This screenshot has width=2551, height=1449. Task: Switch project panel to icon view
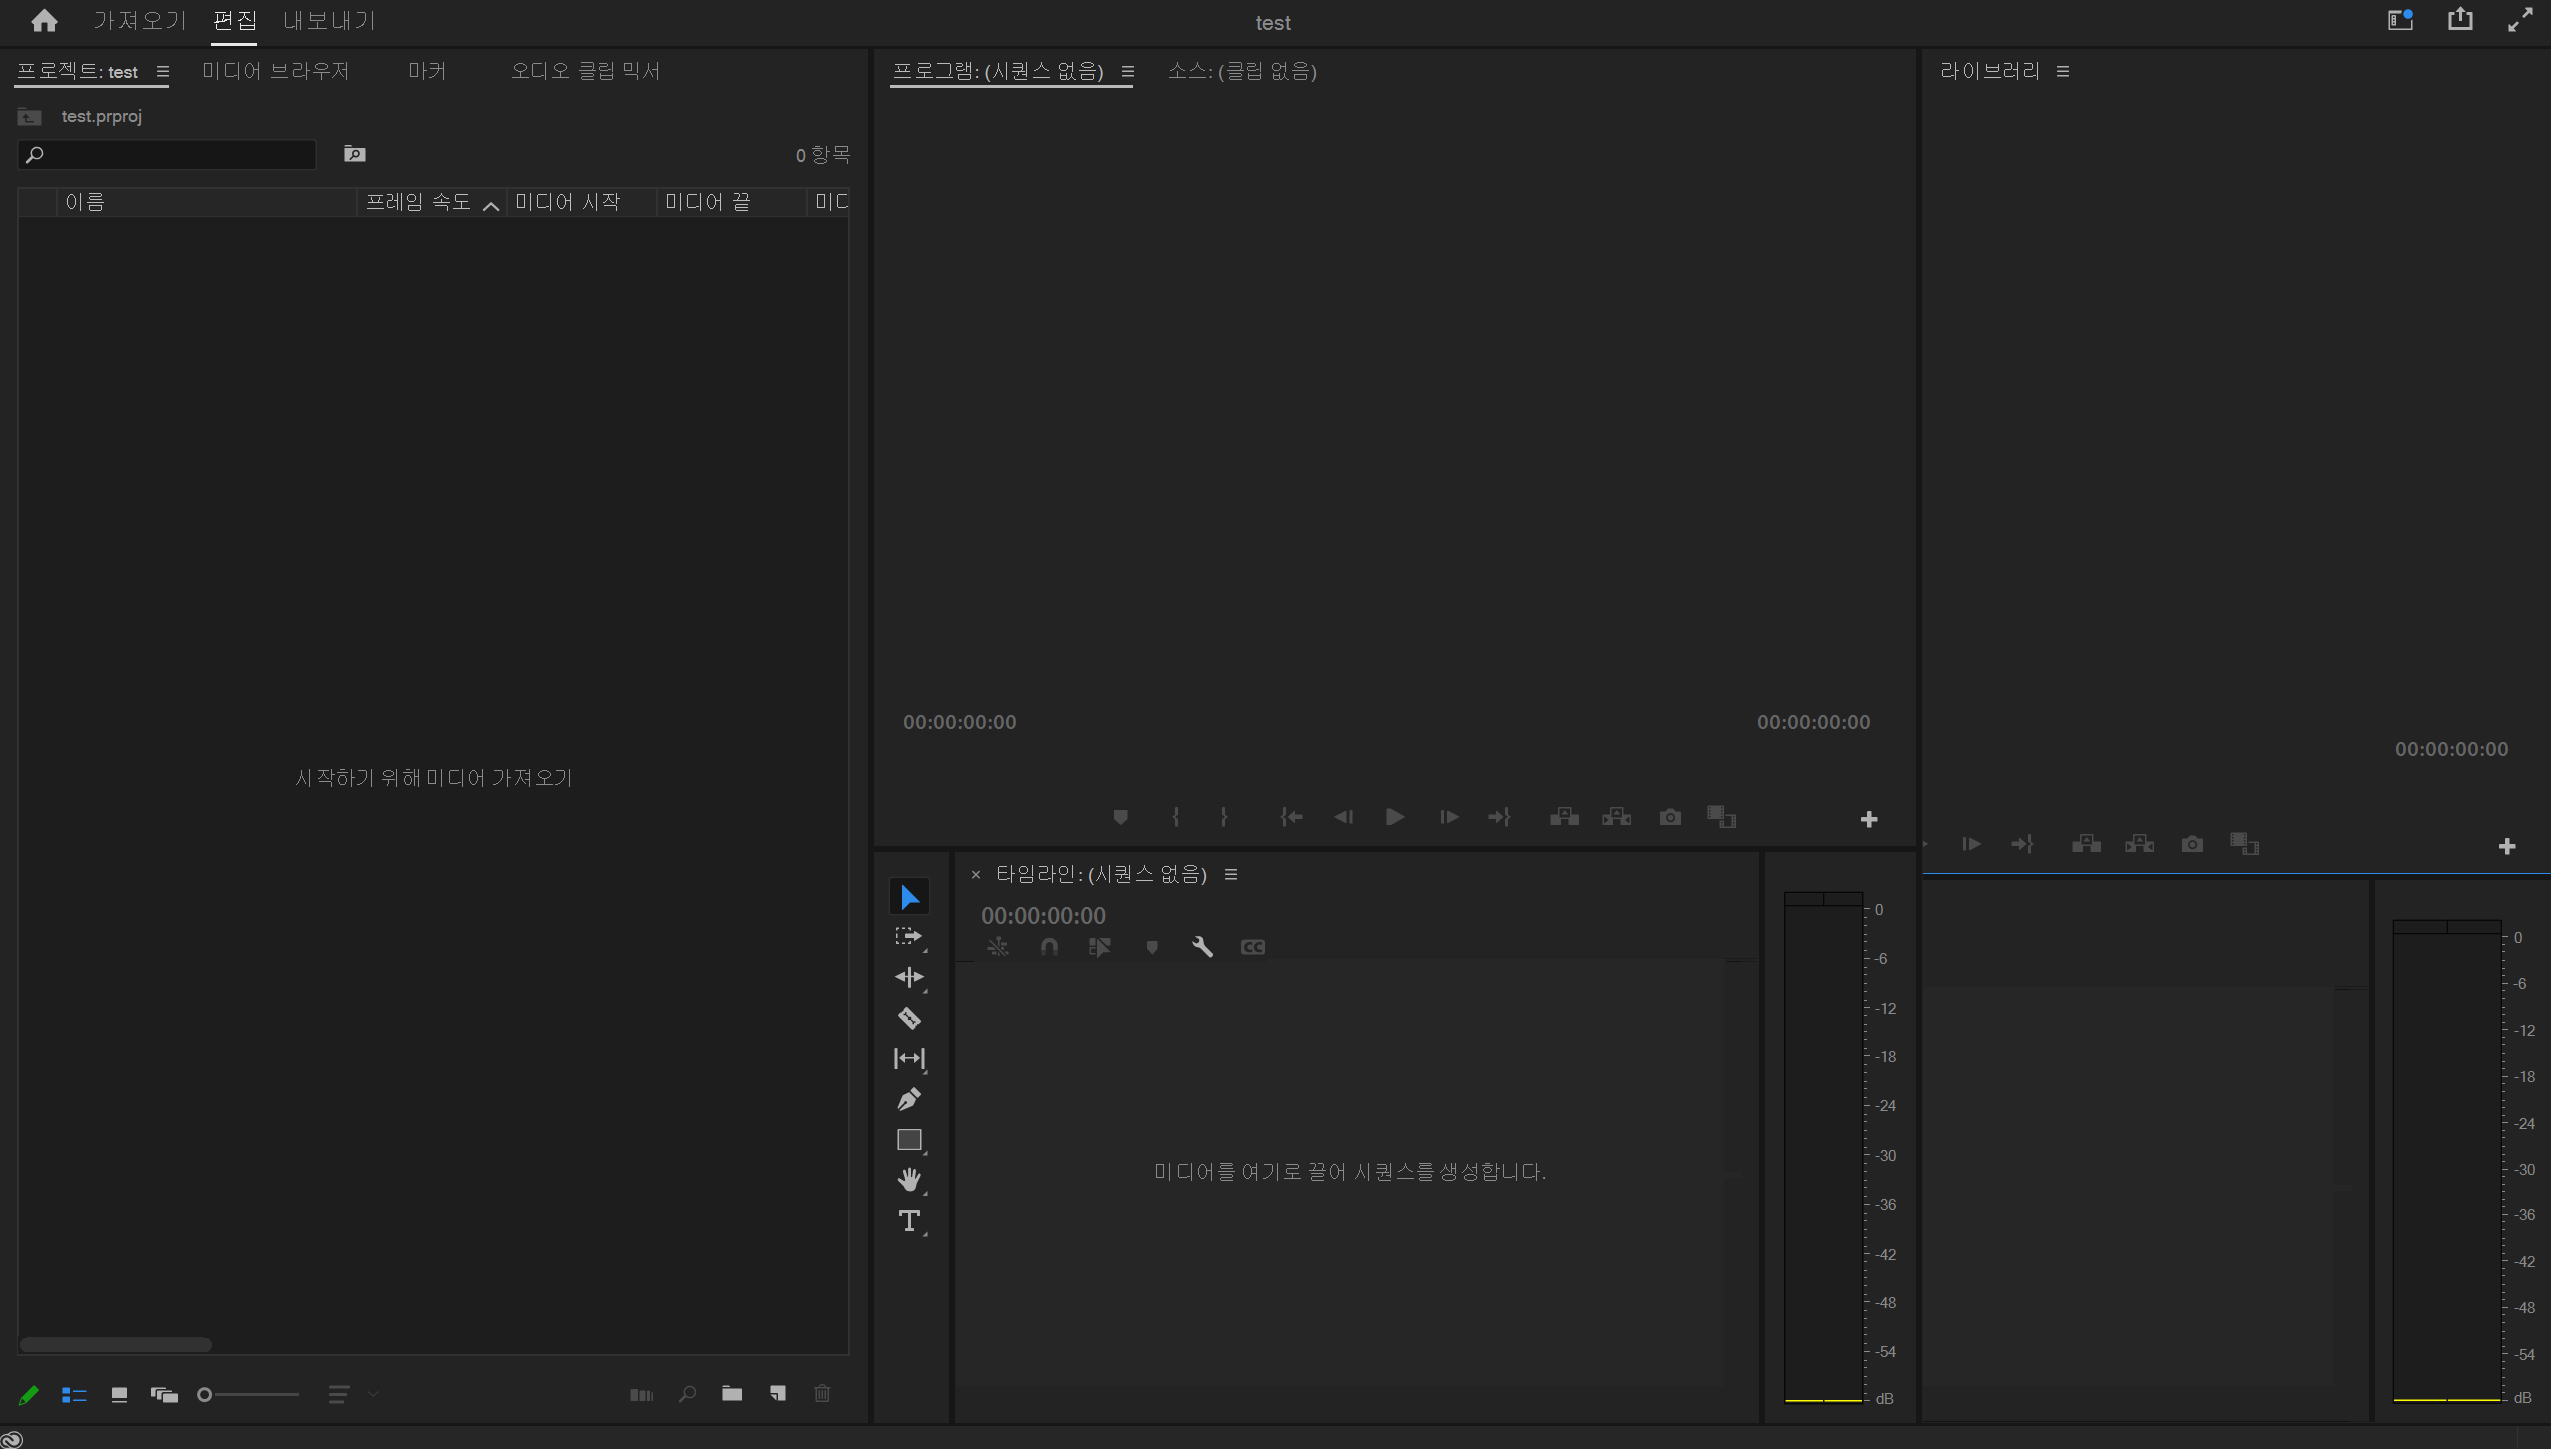pos(119,1394)
